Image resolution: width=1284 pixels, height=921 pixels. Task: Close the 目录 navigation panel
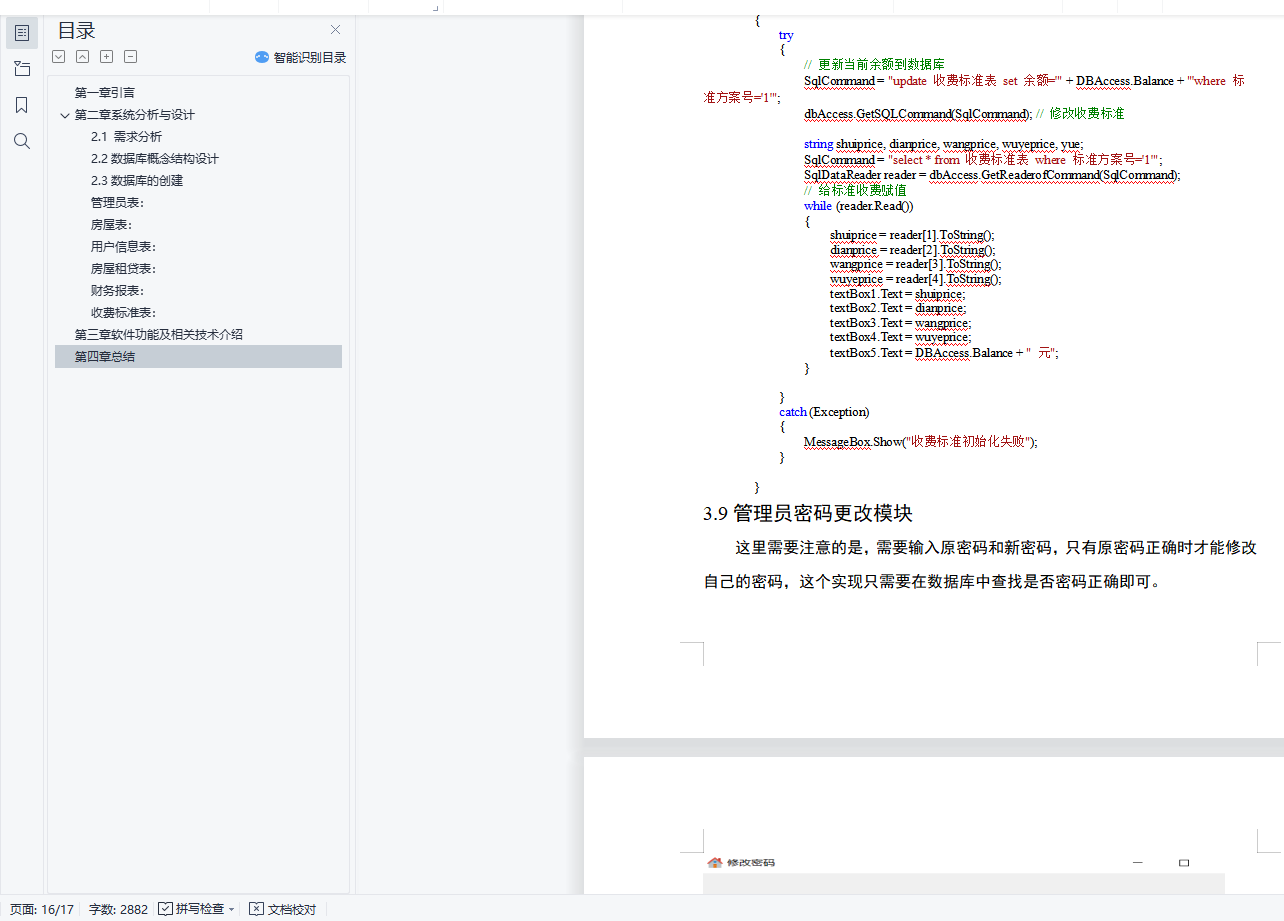click(335, 30)
